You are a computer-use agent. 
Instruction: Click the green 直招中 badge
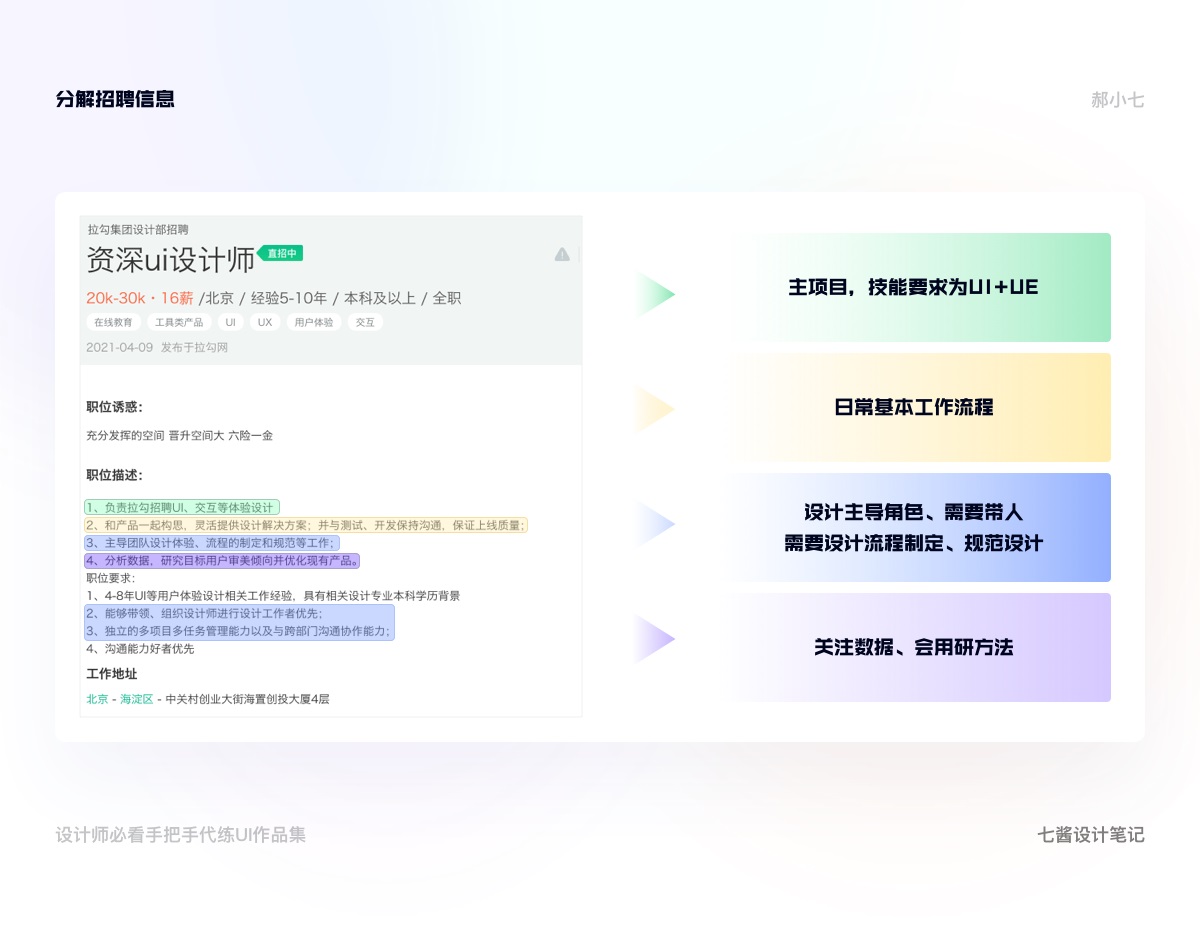[281, 254]
